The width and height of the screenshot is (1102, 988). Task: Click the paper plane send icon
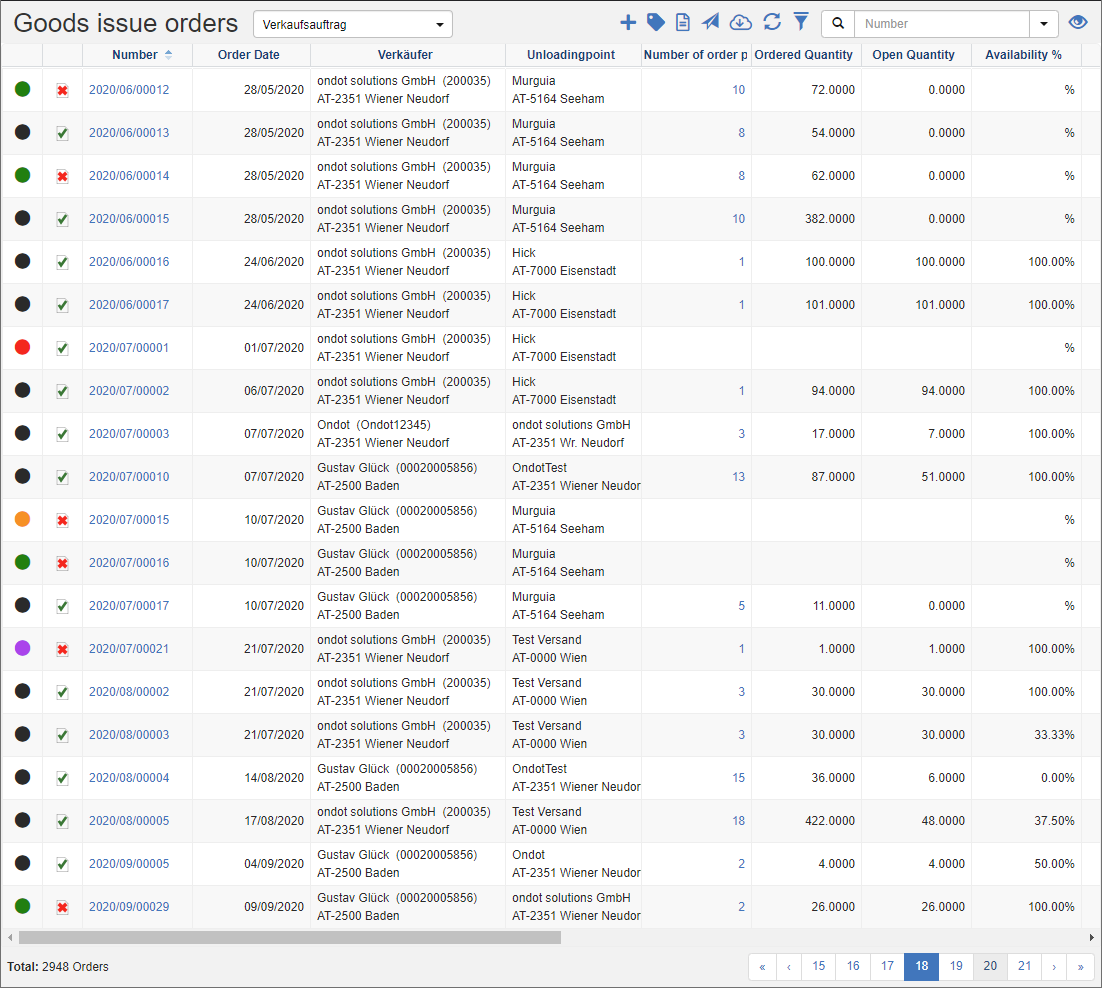(x=711, y=22)
